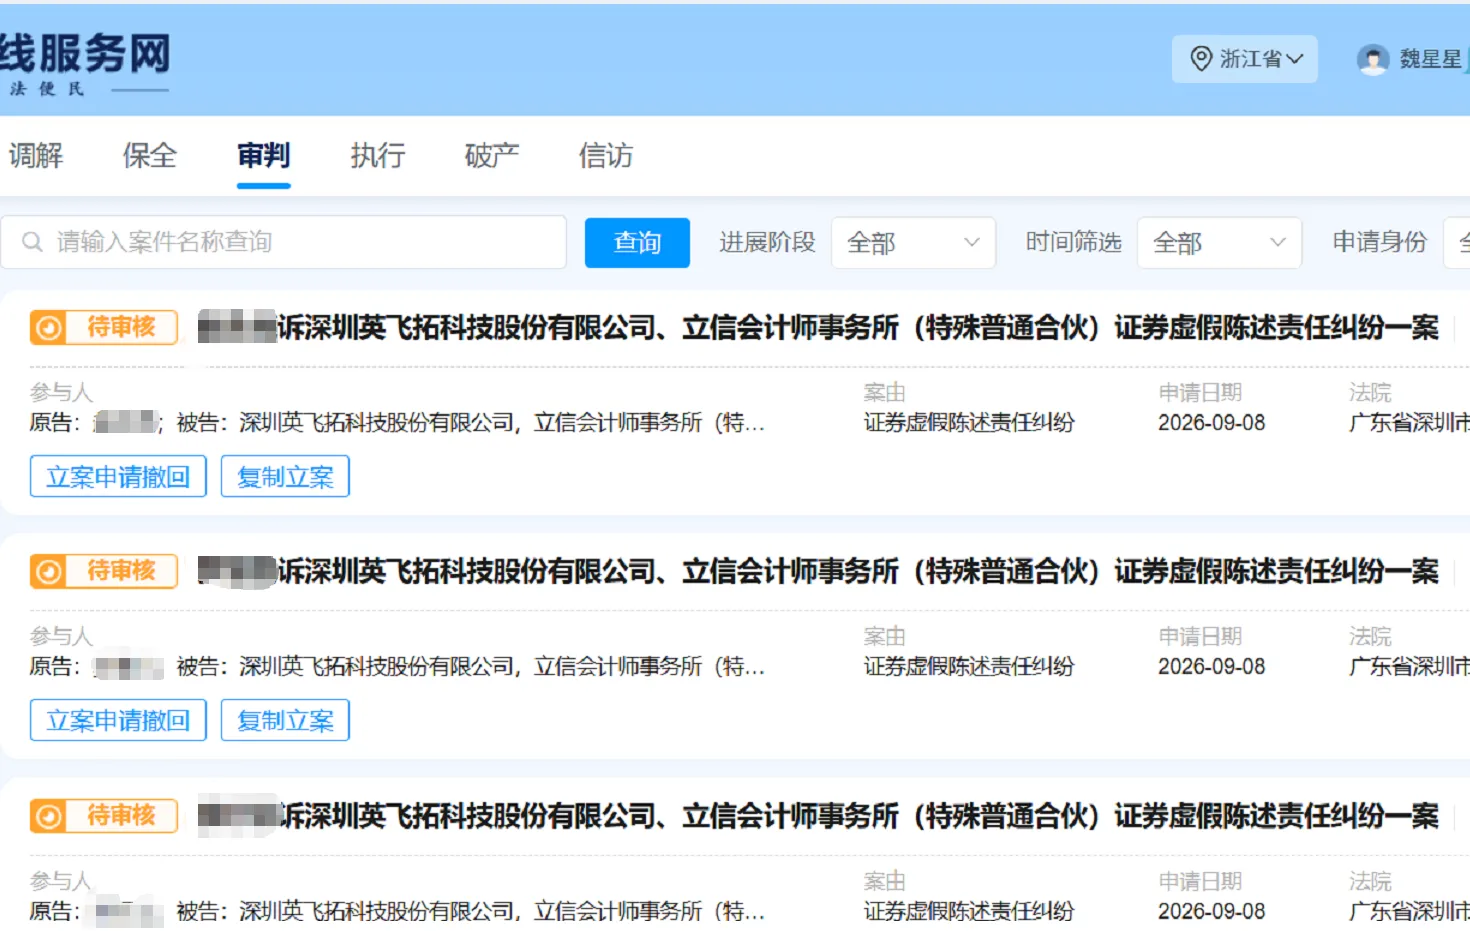Select the 审判 tab
The width and height of the screenshot is (1470, 931).
pos(264,156)
